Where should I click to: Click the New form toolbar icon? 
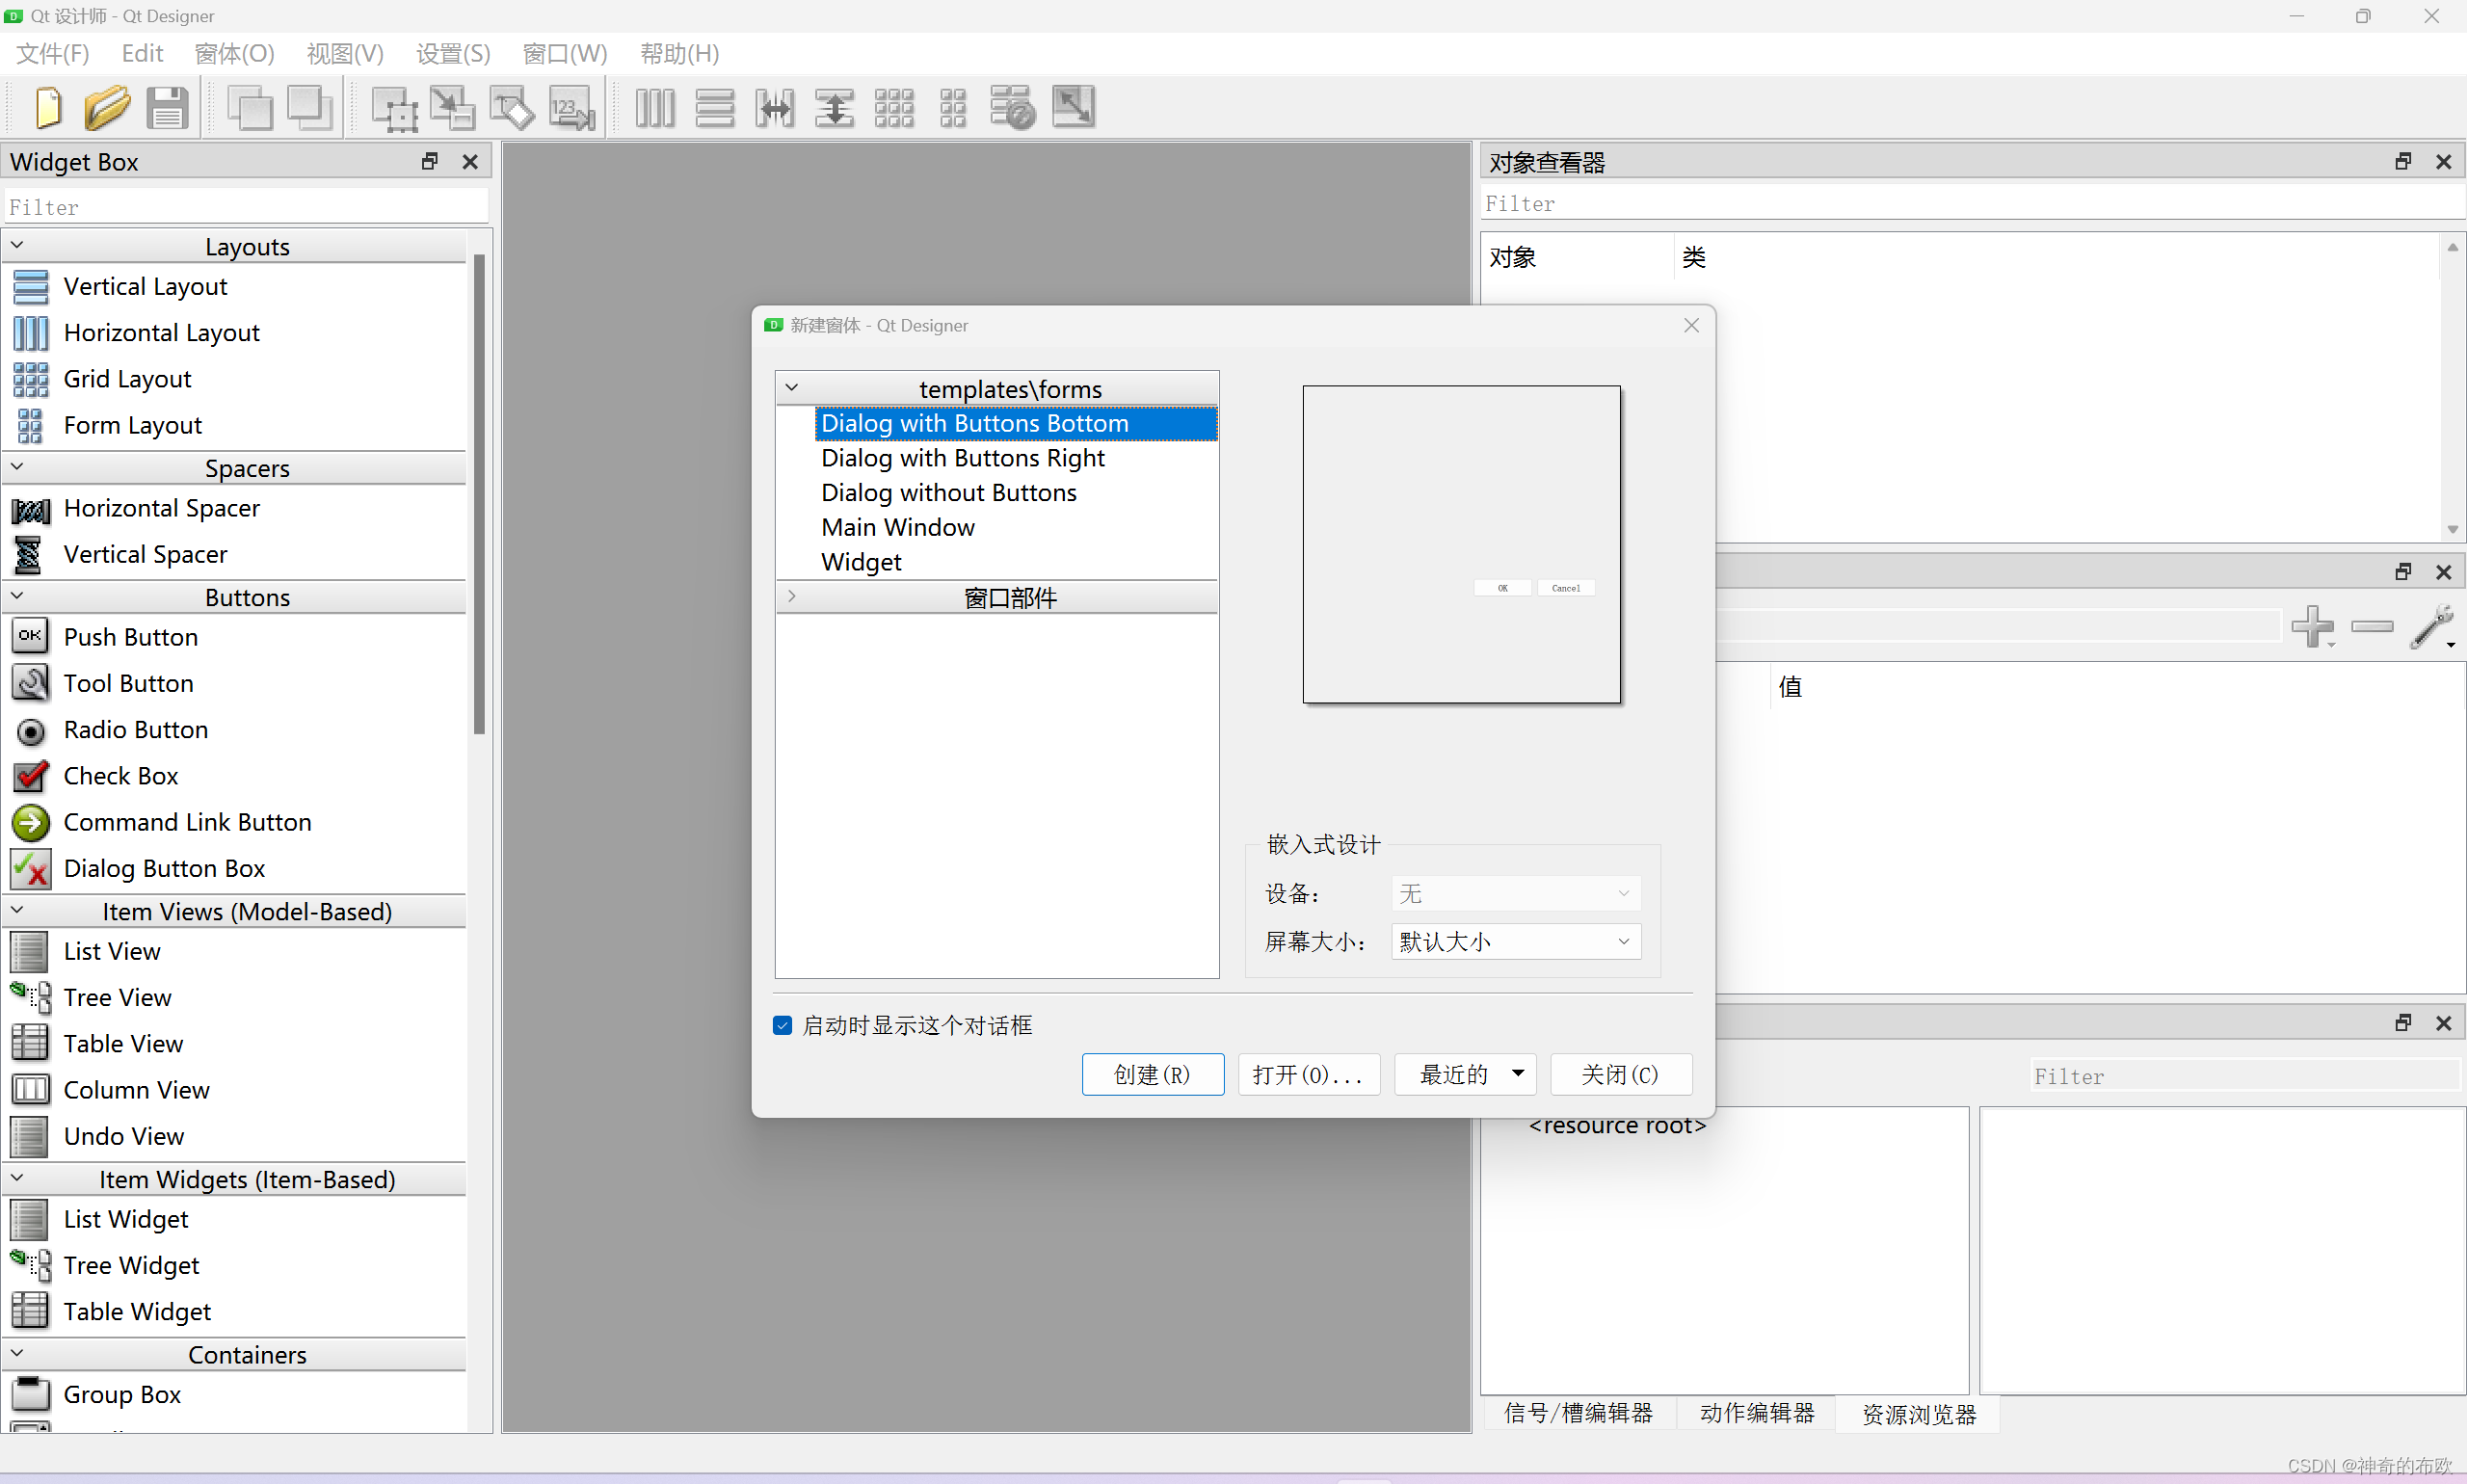(x=47, y=108)
